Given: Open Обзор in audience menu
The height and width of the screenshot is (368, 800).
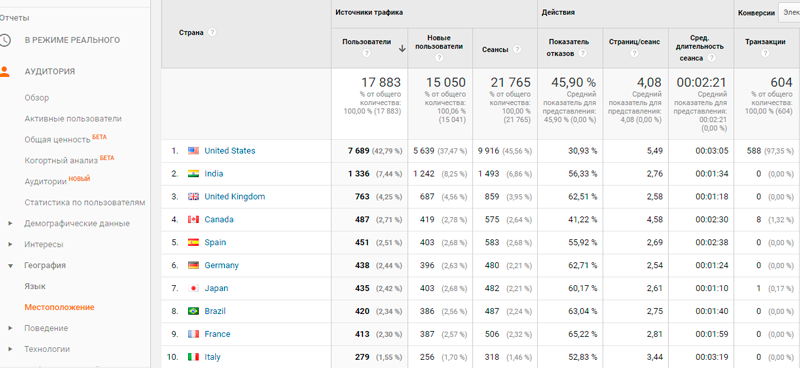Looking at the screenshot, I should pos(37,97).
